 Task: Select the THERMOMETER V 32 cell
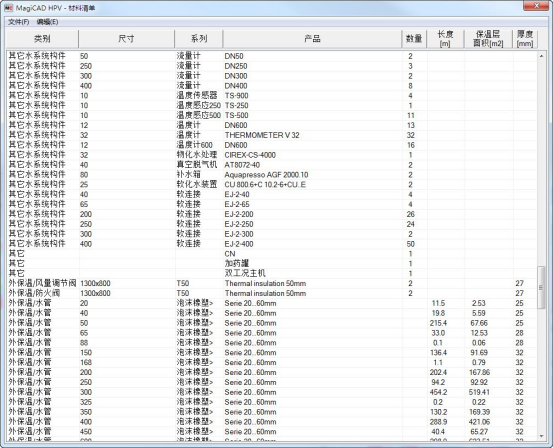[x=262, y=135]
